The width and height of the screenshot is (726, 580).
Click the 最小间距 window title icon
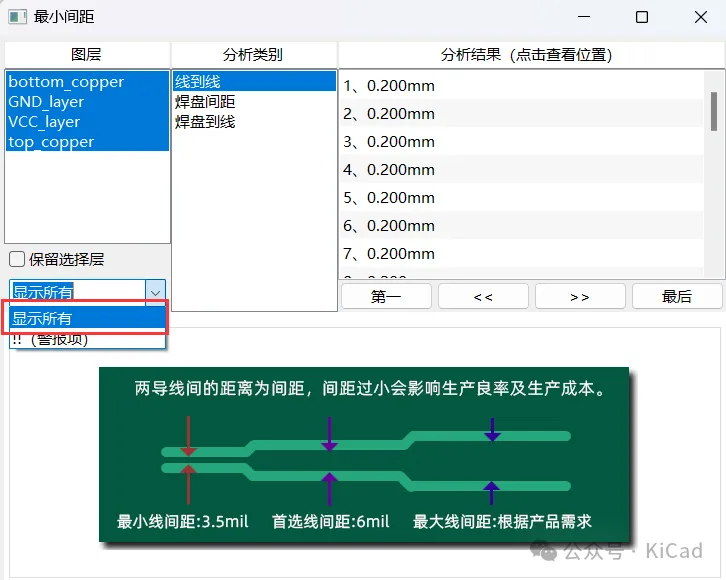17,17
